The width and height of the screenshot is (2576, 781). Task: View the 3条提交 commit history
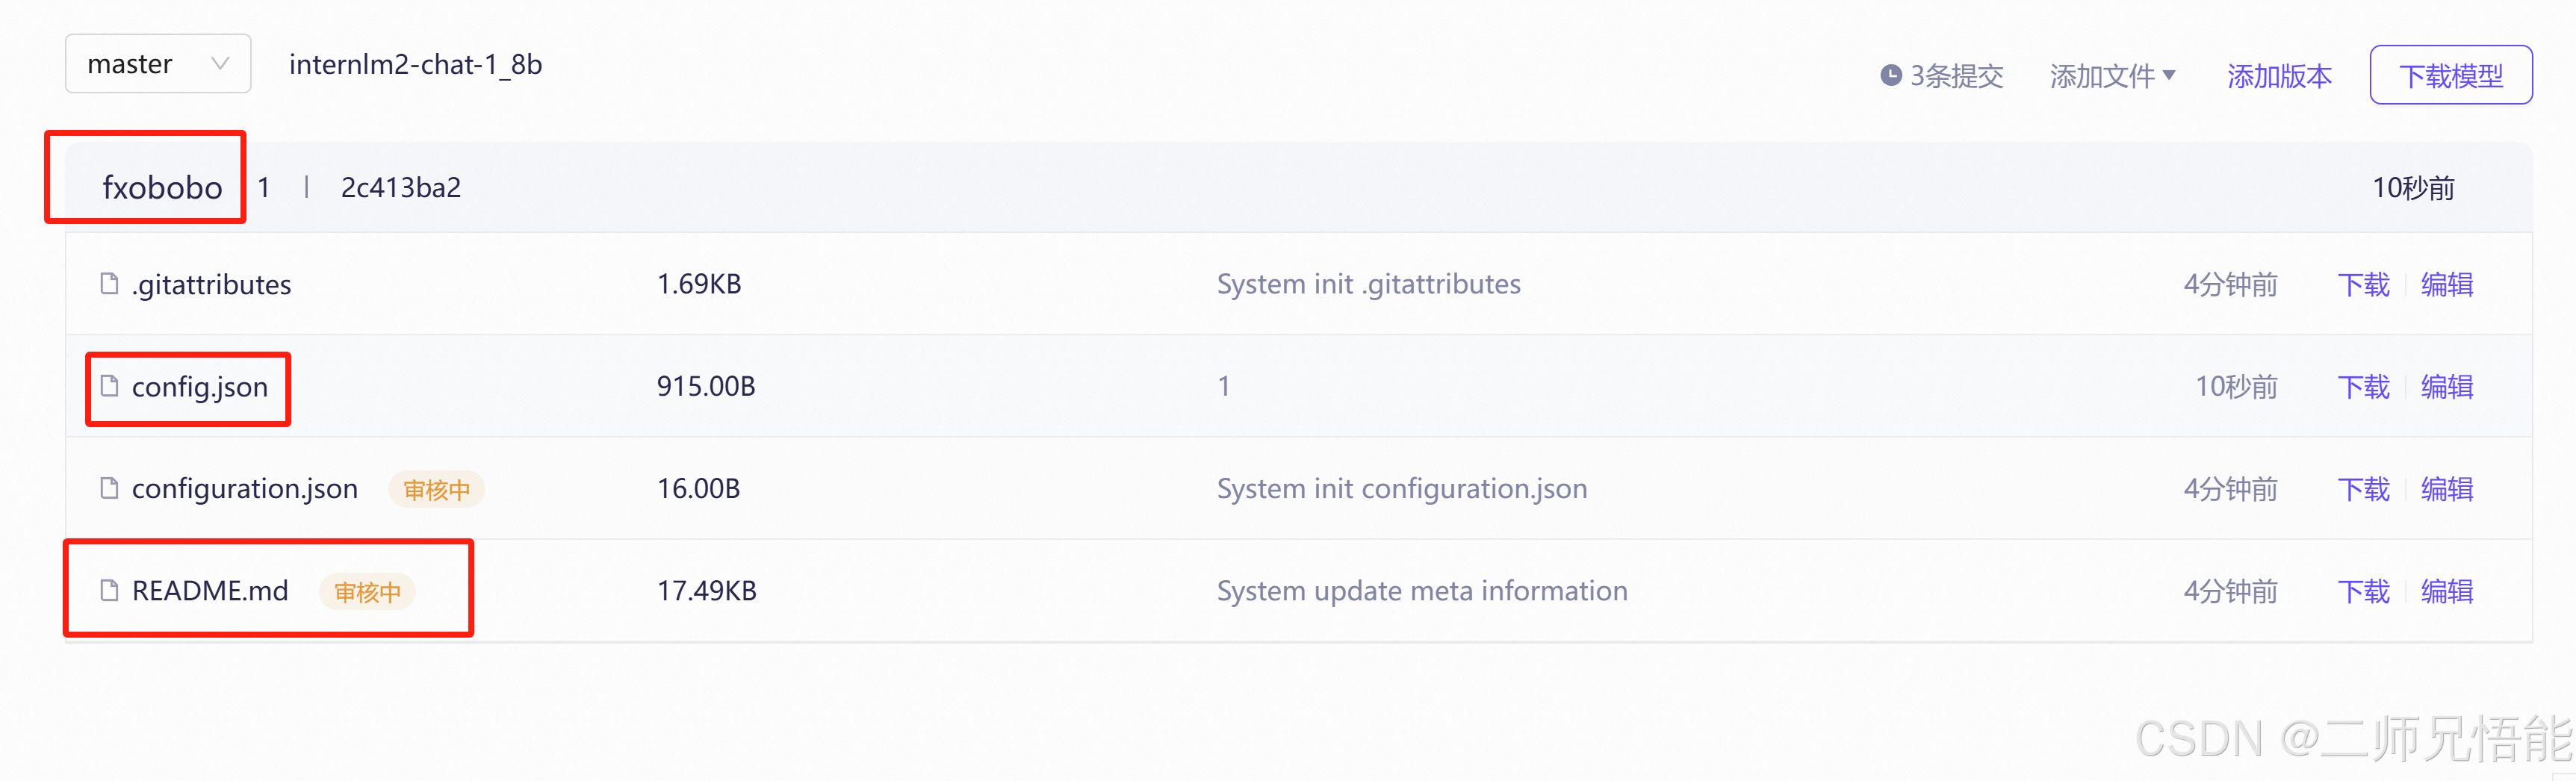[1956, 76]
